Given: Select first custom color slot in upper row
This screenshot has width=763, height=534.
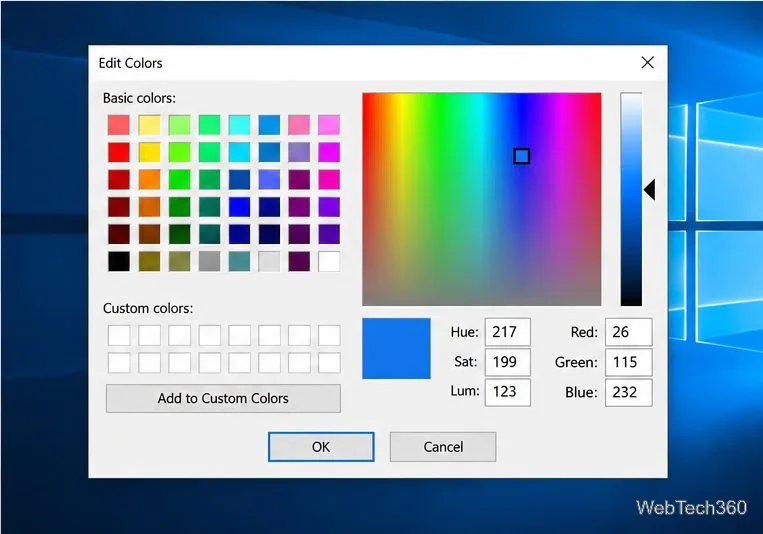Looking at the screenshot, I should 119,335.
